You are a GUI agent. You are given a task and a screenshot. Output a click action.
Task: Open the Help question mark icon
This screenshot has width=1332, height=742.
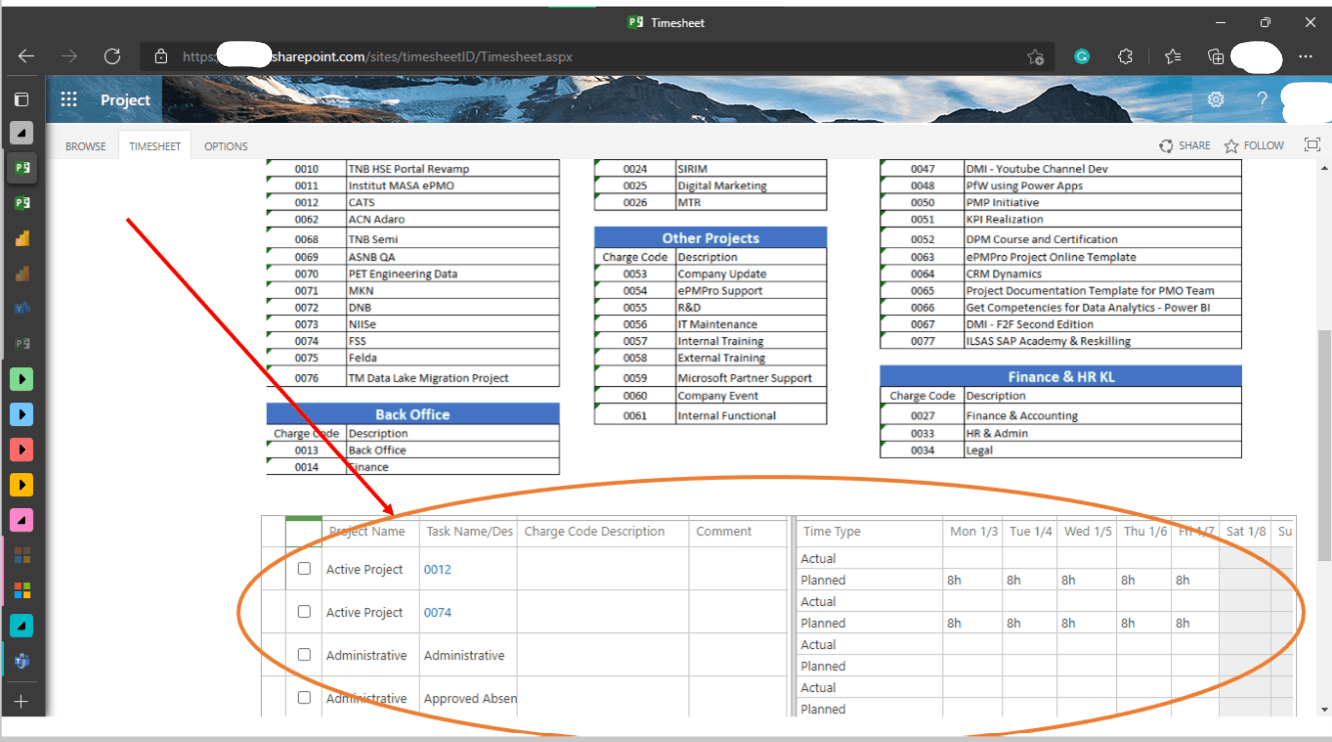click(x=1262, y=99)
